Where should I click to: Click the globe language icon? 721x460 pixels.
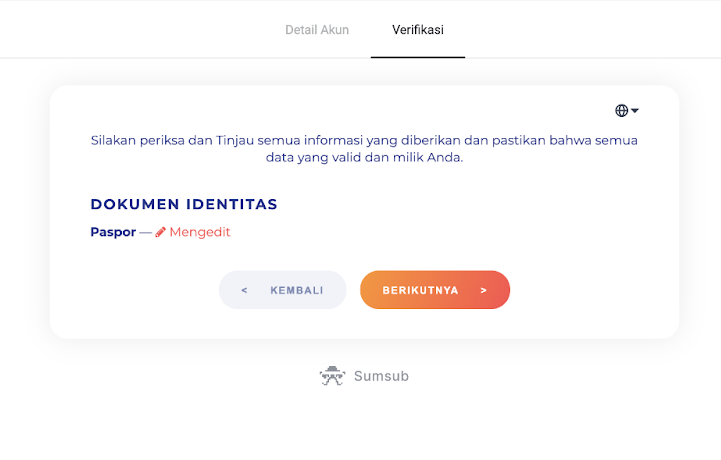point(622,111)
